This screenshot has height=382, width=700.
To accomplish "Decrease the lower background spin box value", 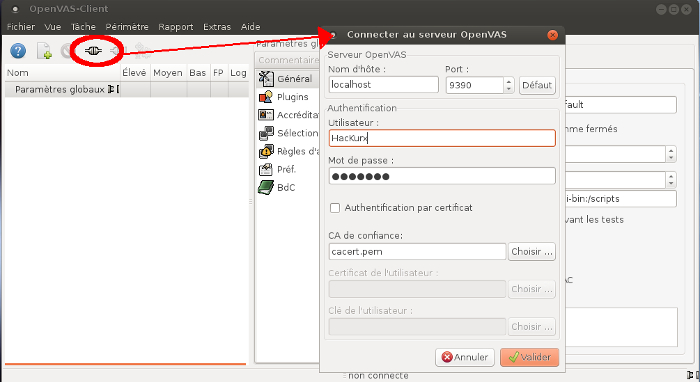I will (x=671, y=184).
